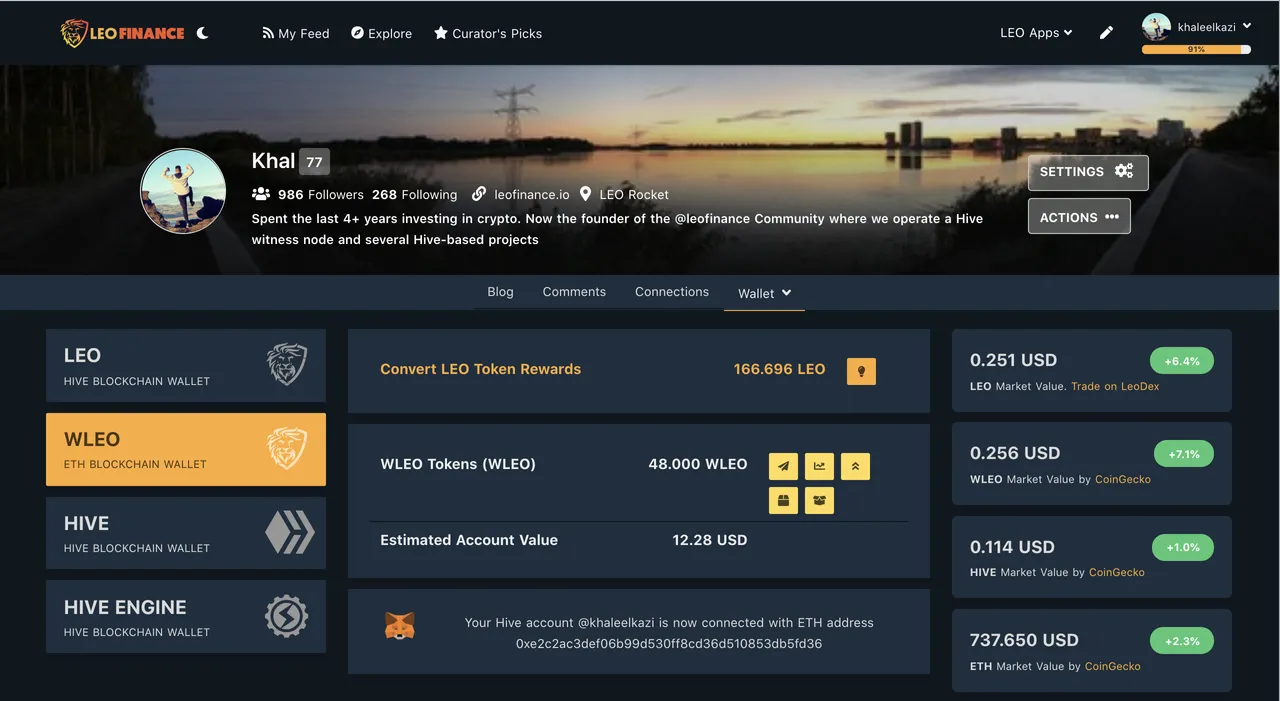Expand the Wallet tab dropdown

point(765,293)
